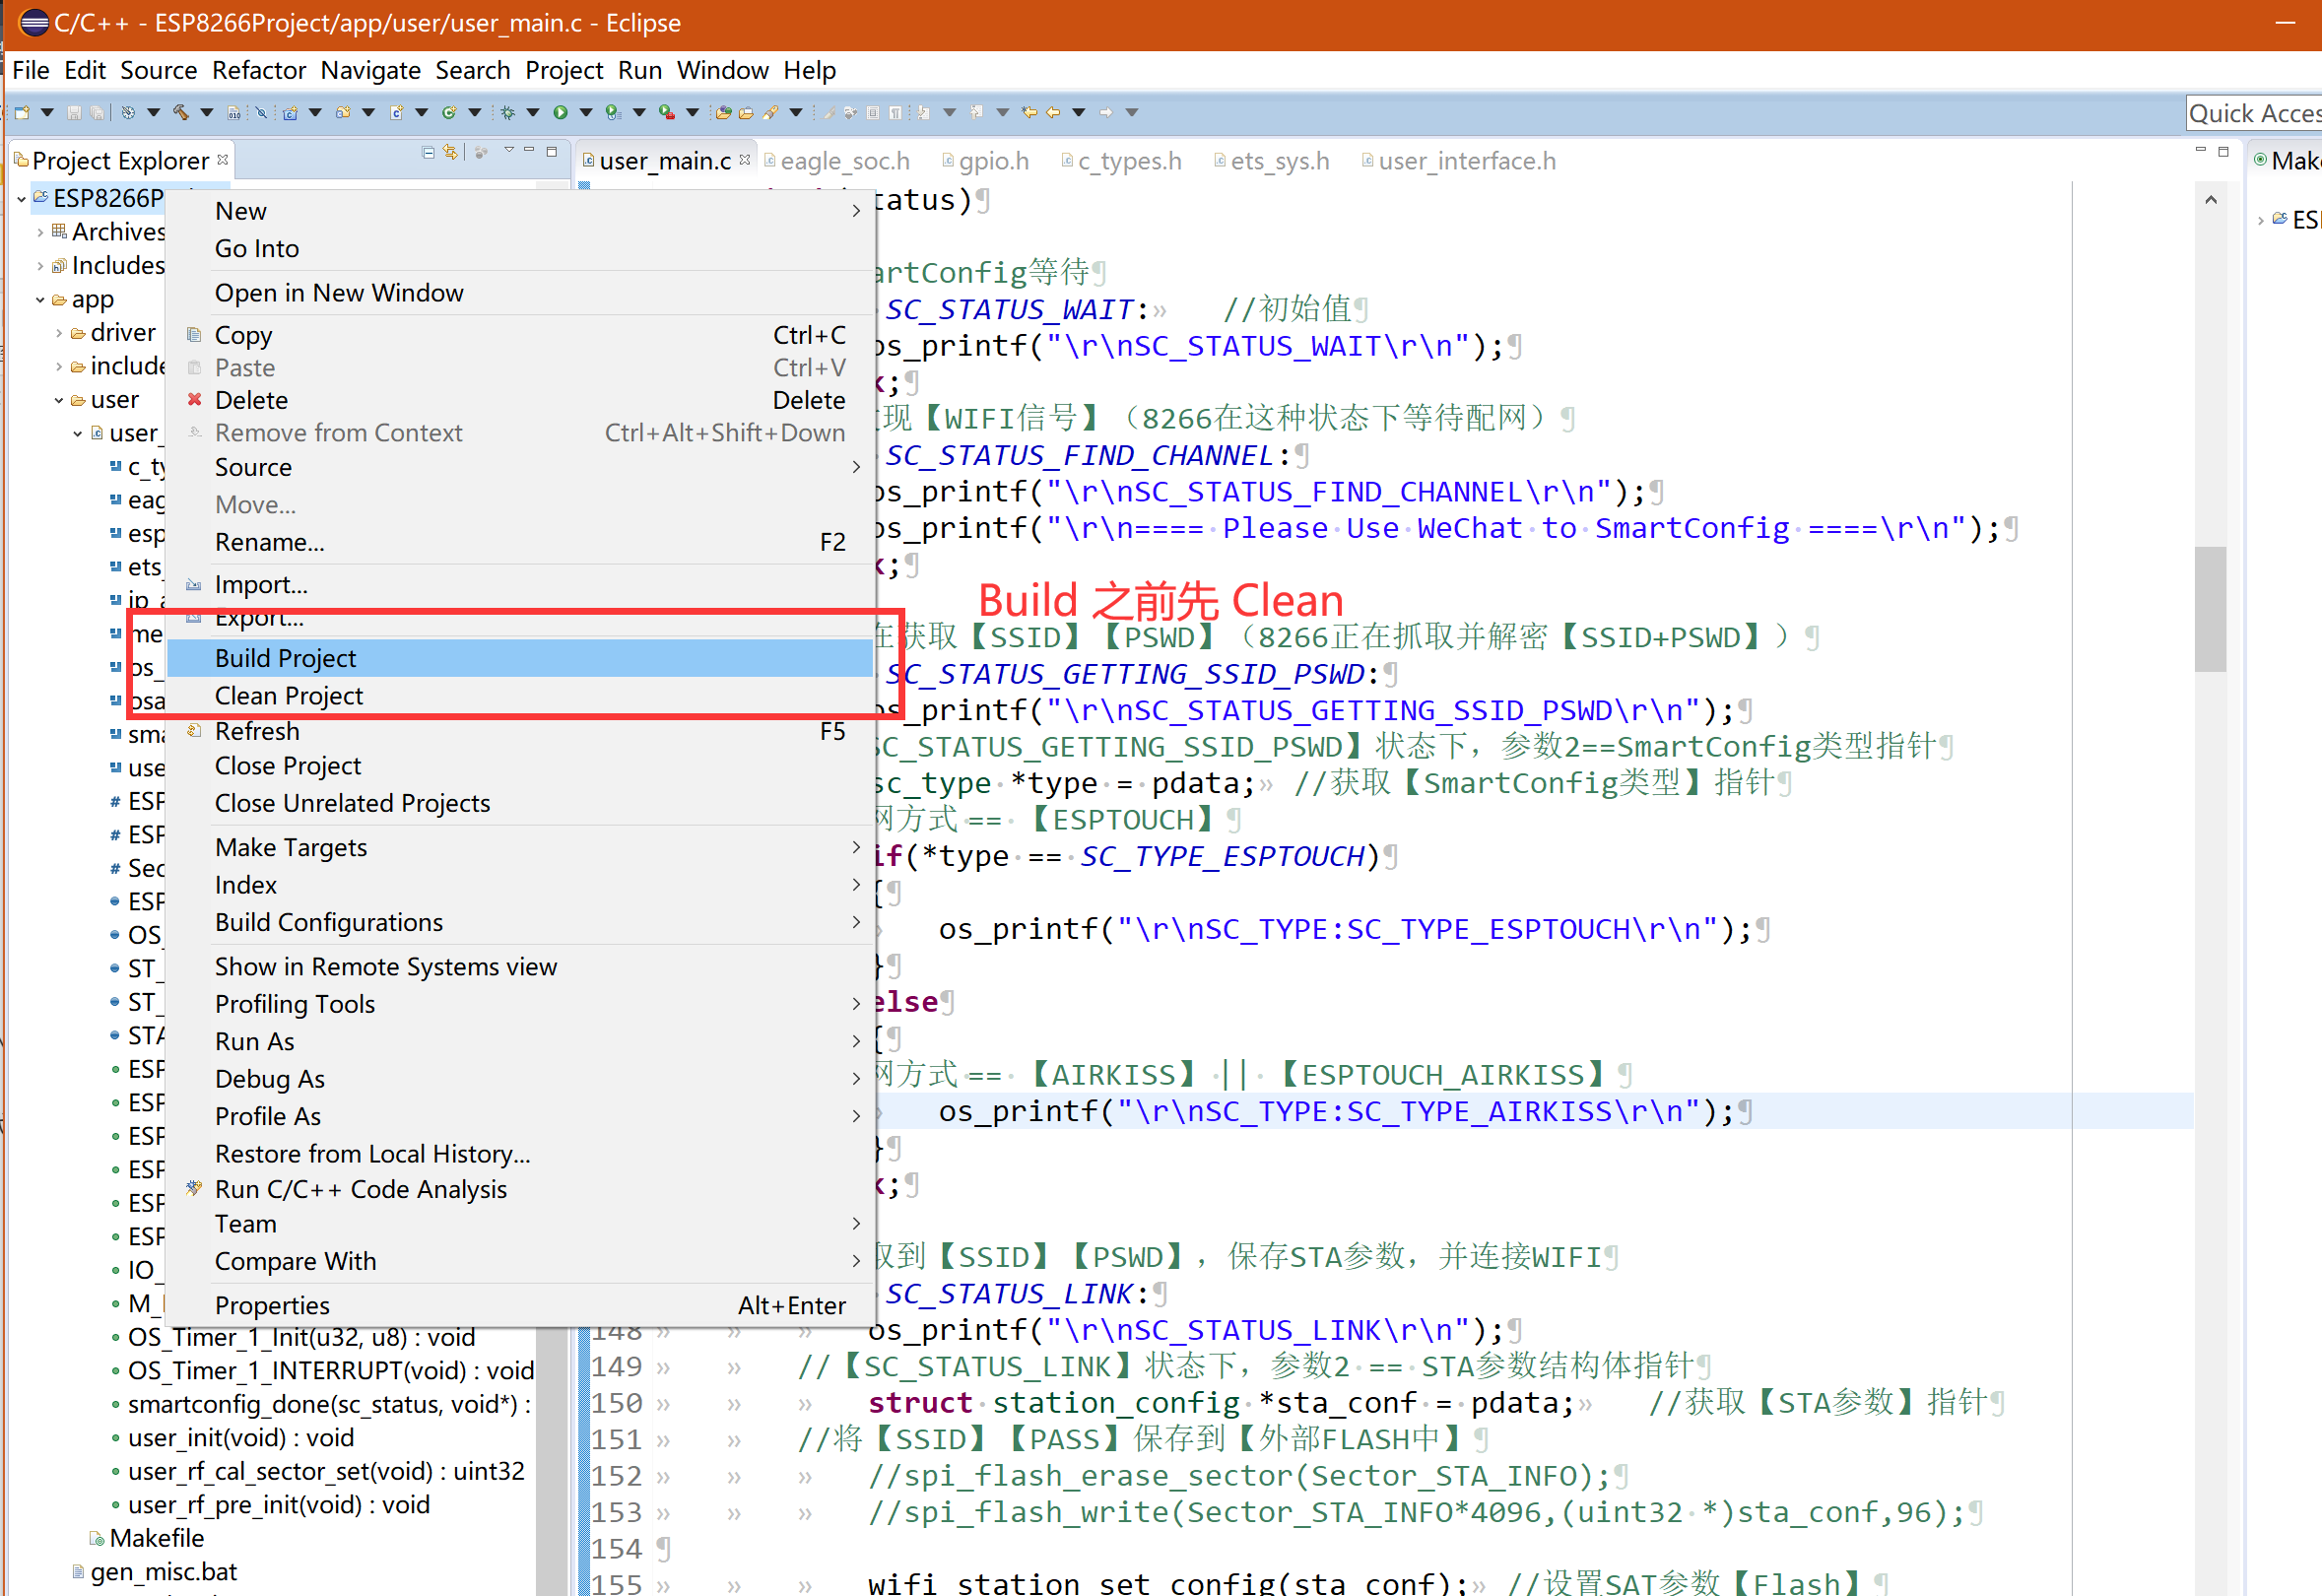2322x1596 pixels.
Task: Click the Quick Access search field
Action: [x=2254, y=113]
